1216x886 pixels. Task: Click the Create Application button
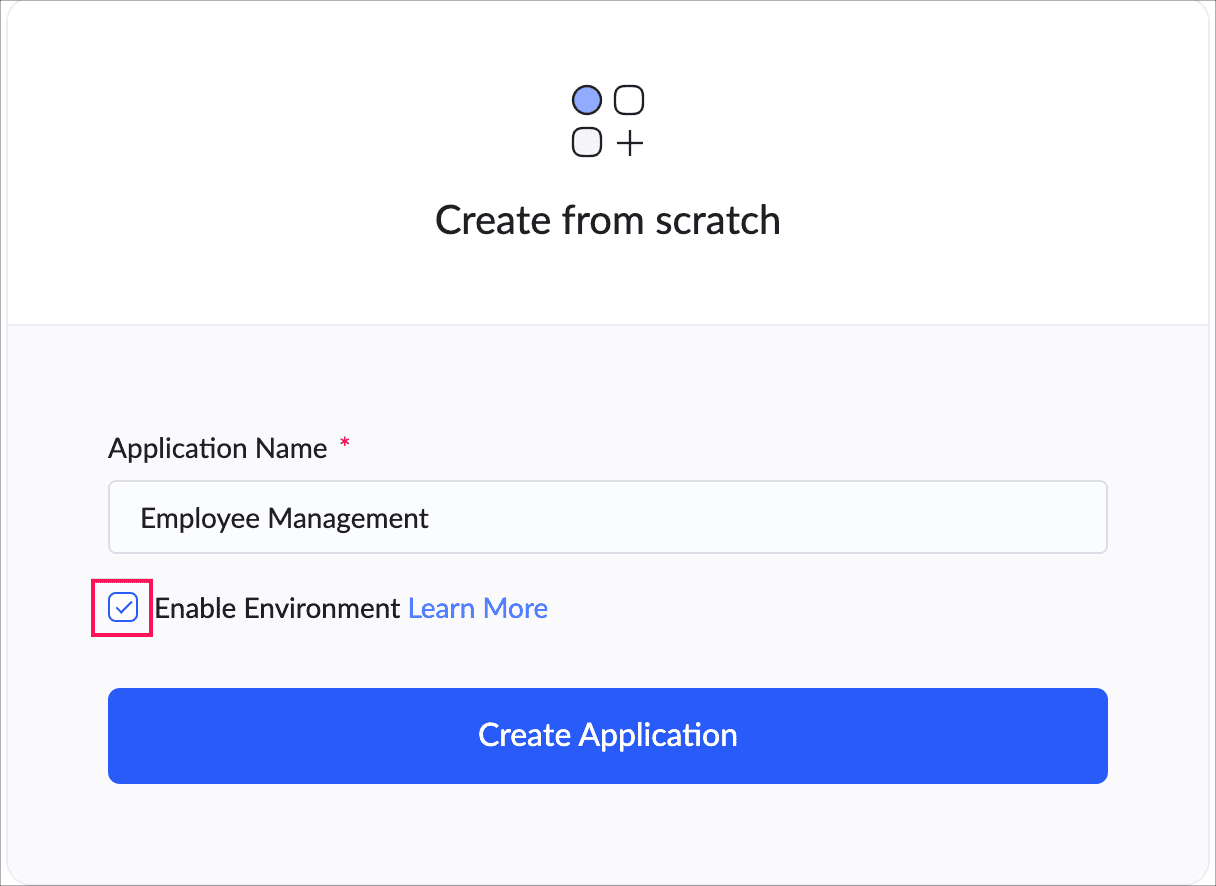[608, 736]
